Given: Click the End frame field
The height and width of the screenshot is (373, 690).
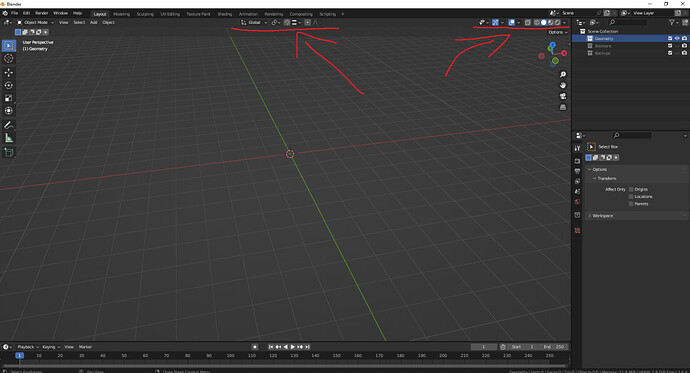Looking at the screenshot, I should point(554,347).
